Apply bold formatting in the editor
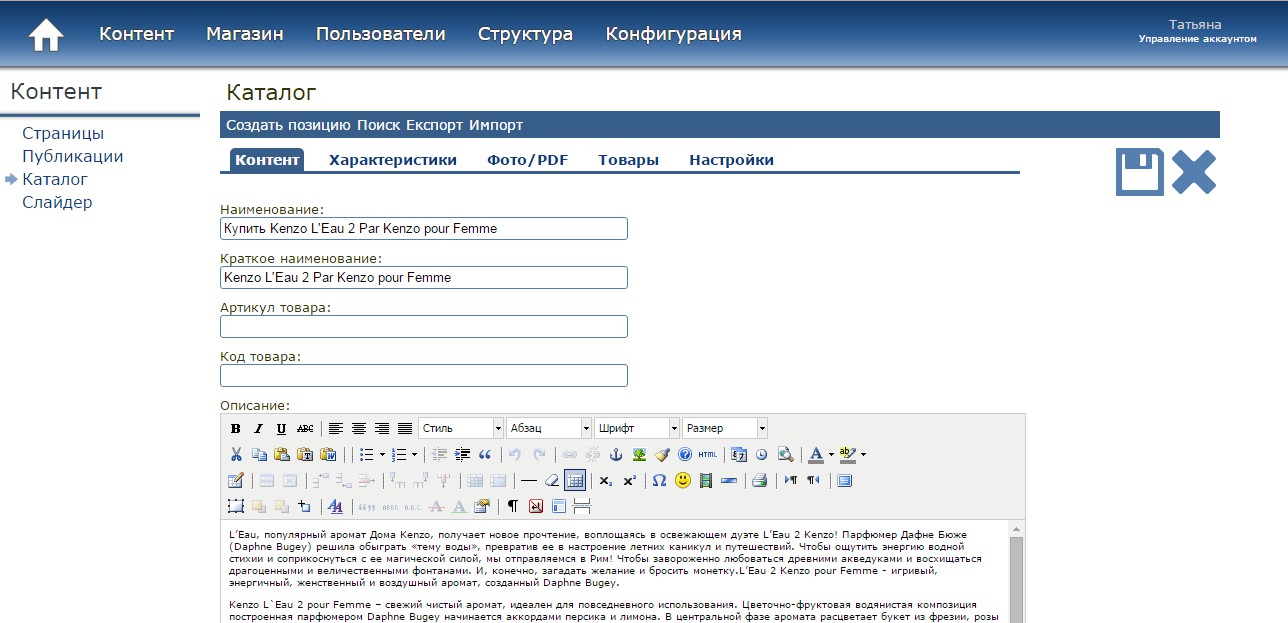 click(235, 428)
